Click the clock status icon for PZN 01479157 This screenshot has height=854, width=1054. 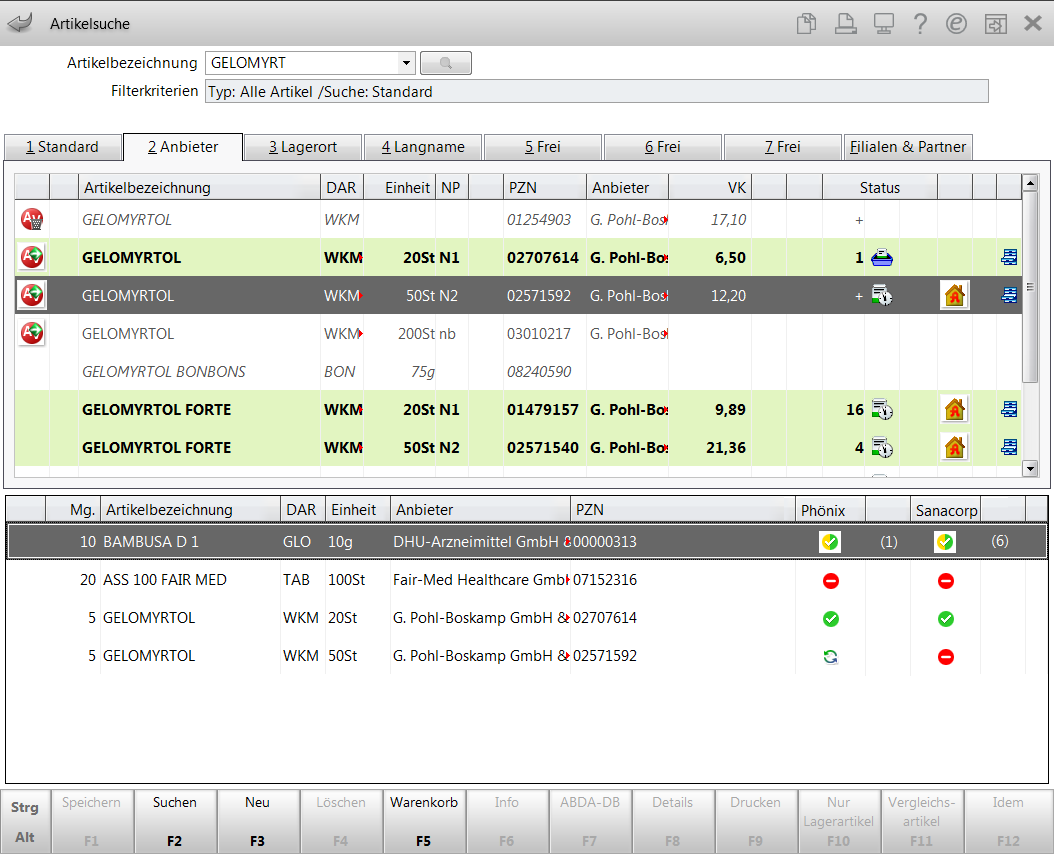point(882,410)
